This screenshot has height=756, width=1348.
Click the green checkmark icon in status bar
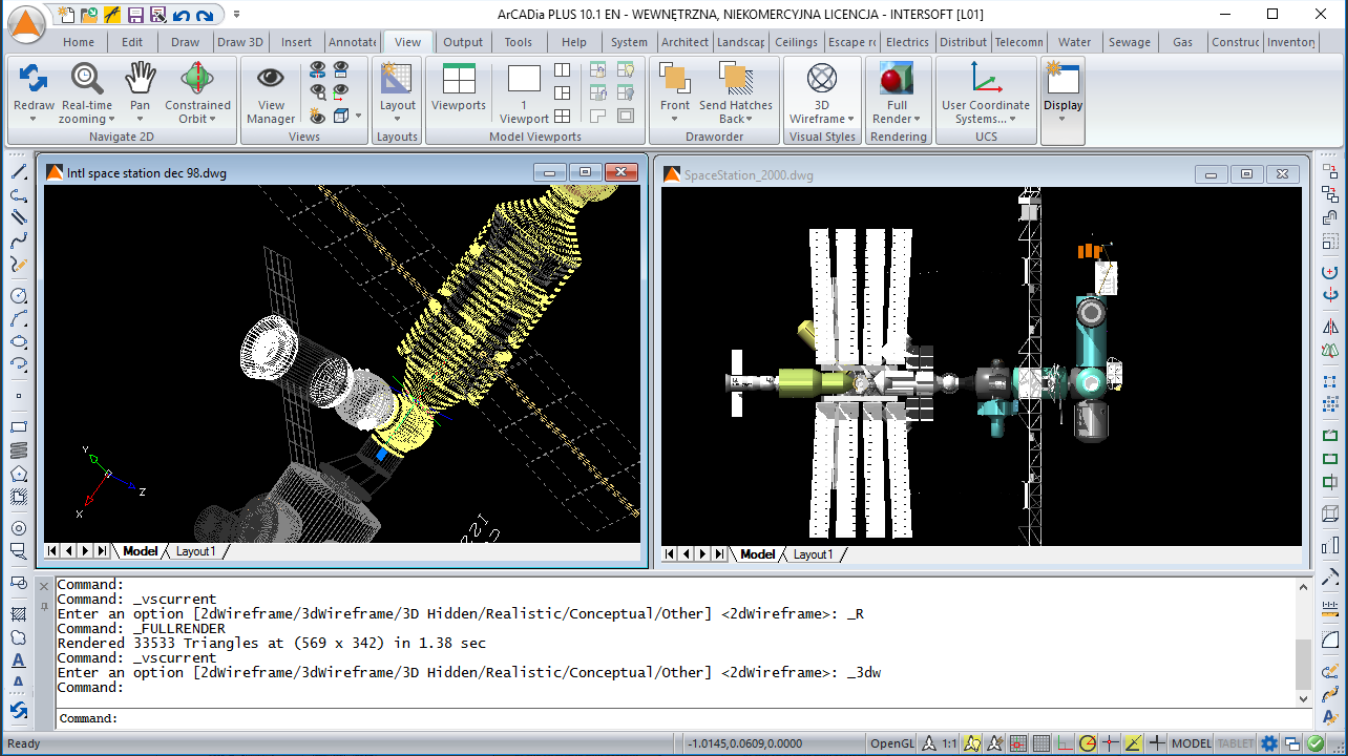tap(1315, 743)
